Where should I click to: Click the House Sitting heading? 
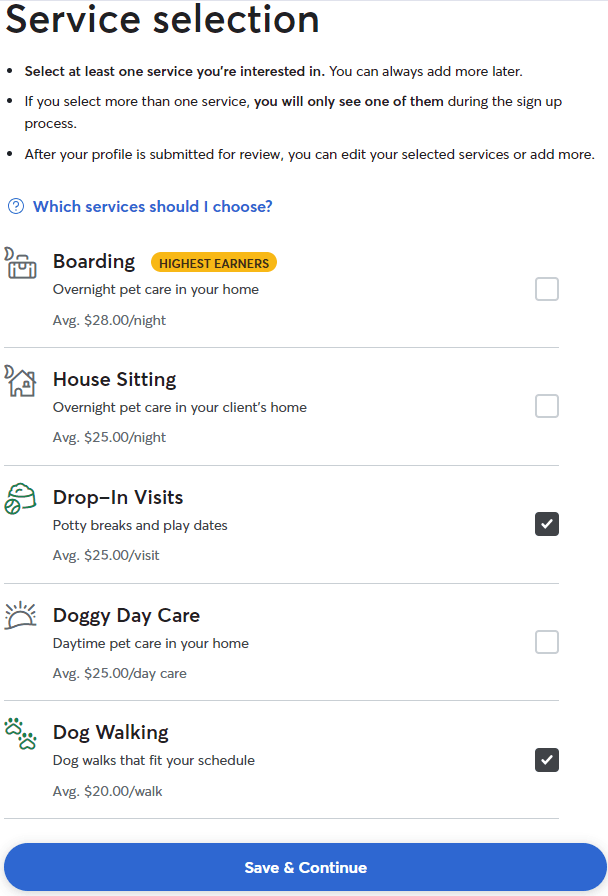tap(114, 380)
